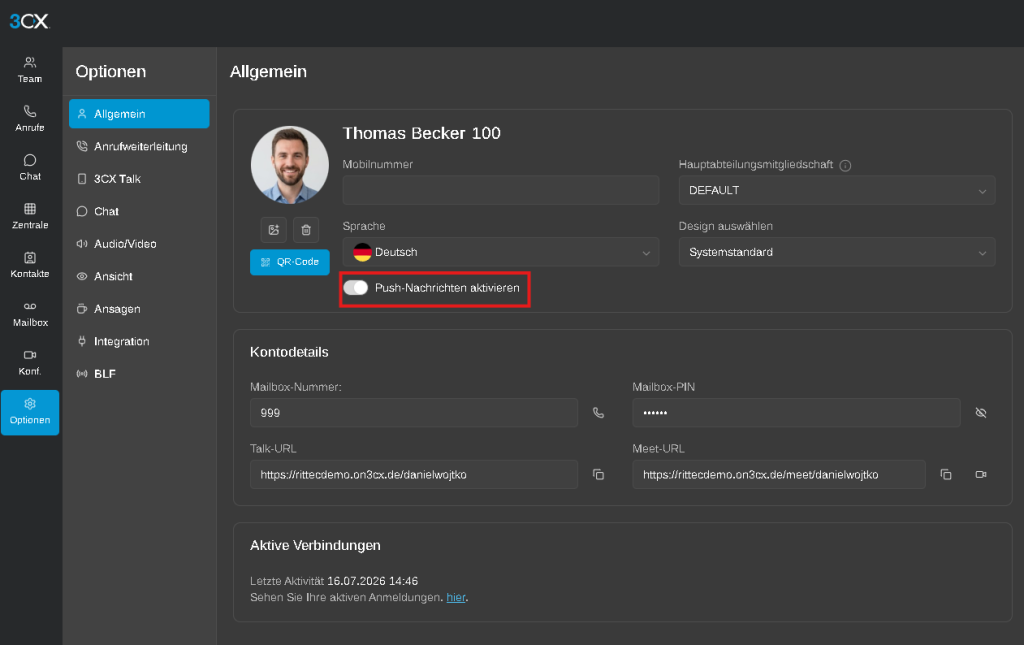Open the 3CX Talk settings

click(139, 179)
